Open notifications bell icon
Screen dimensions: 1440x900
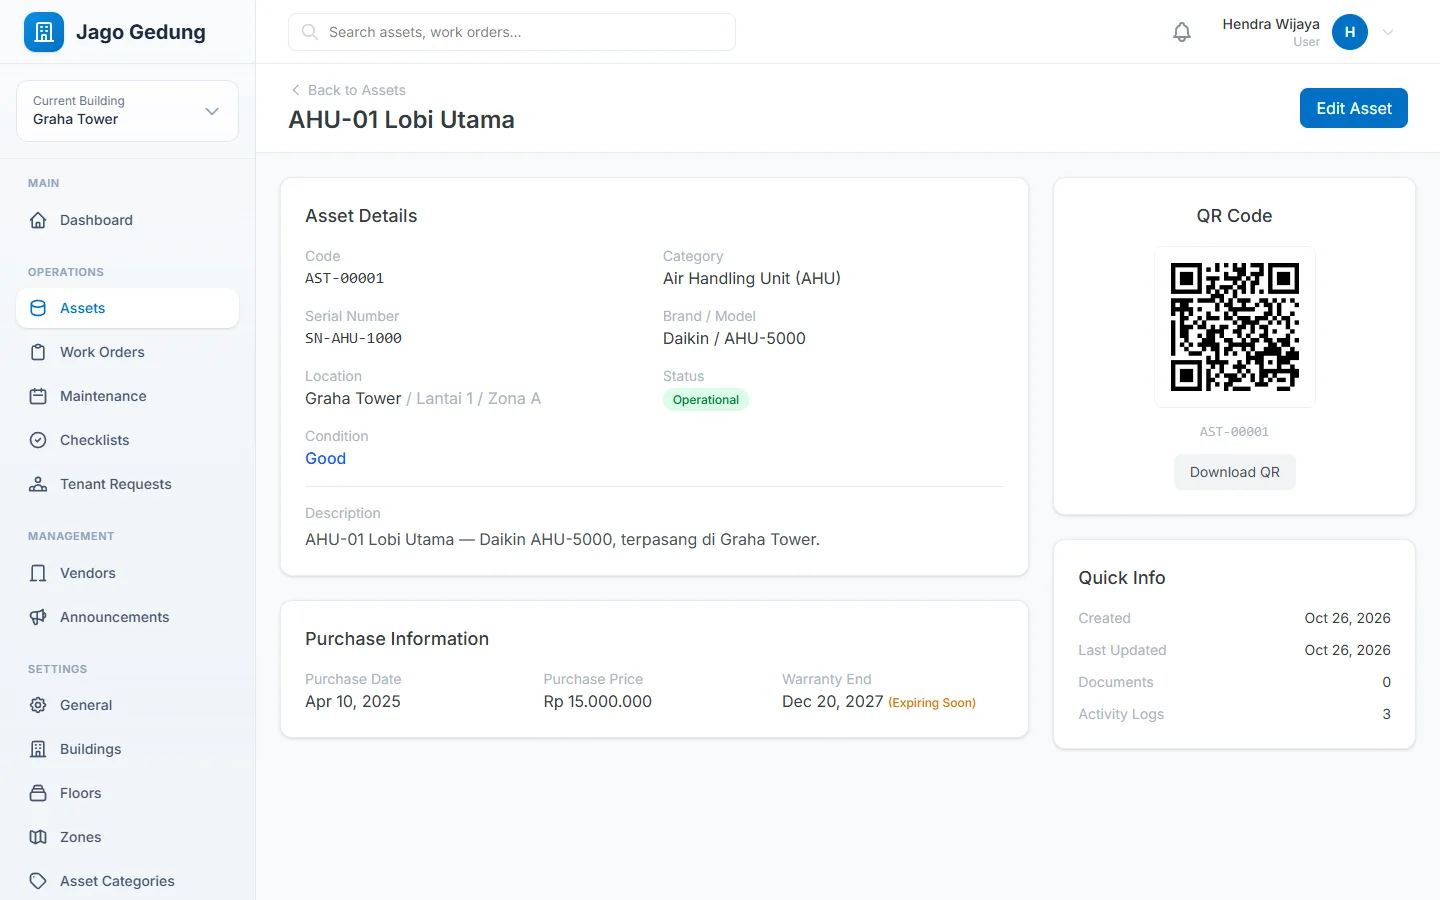pos(1182,32)
